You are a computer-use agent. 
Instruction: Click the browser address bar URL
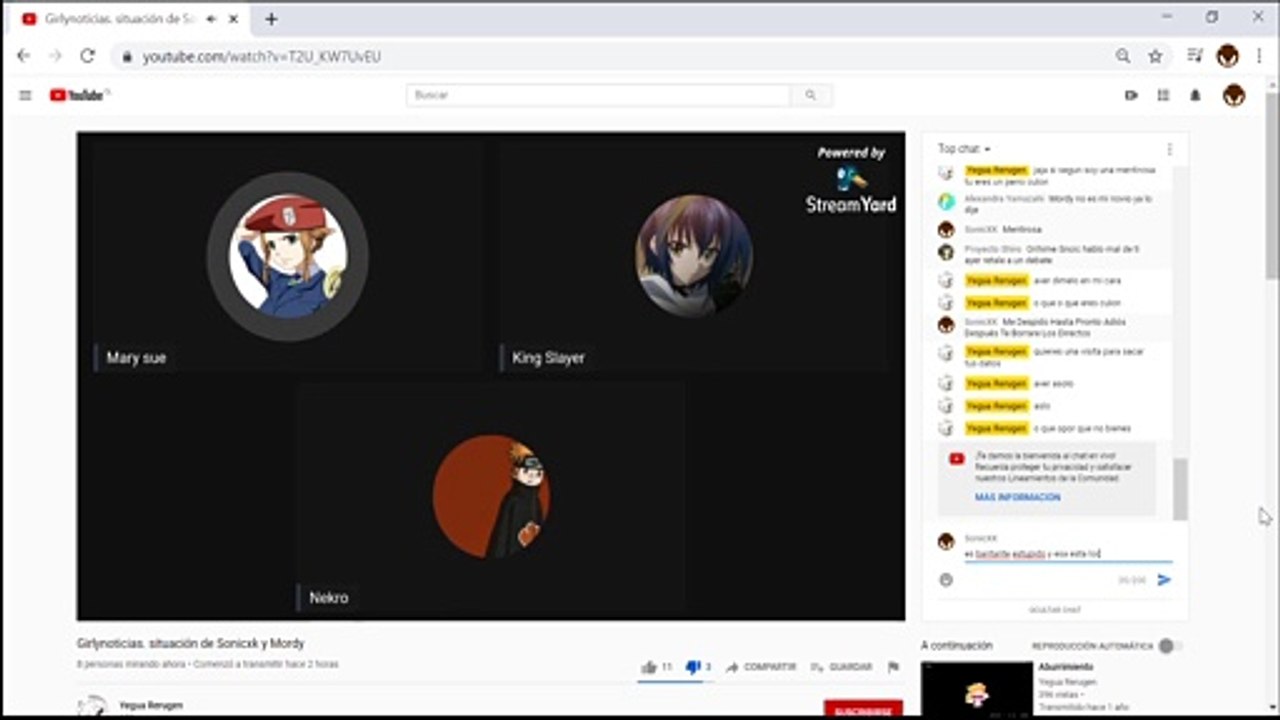point(262,57)
